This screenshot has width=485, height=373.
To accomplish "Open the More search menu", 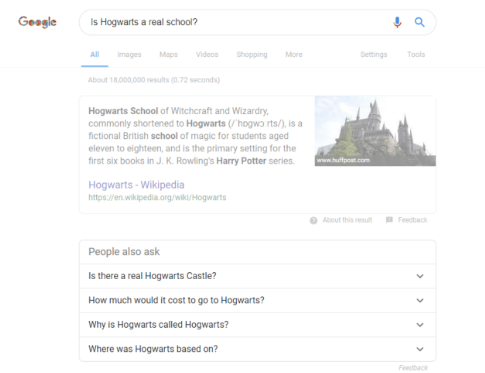I will pyautogui.click(x=294, y=54).
